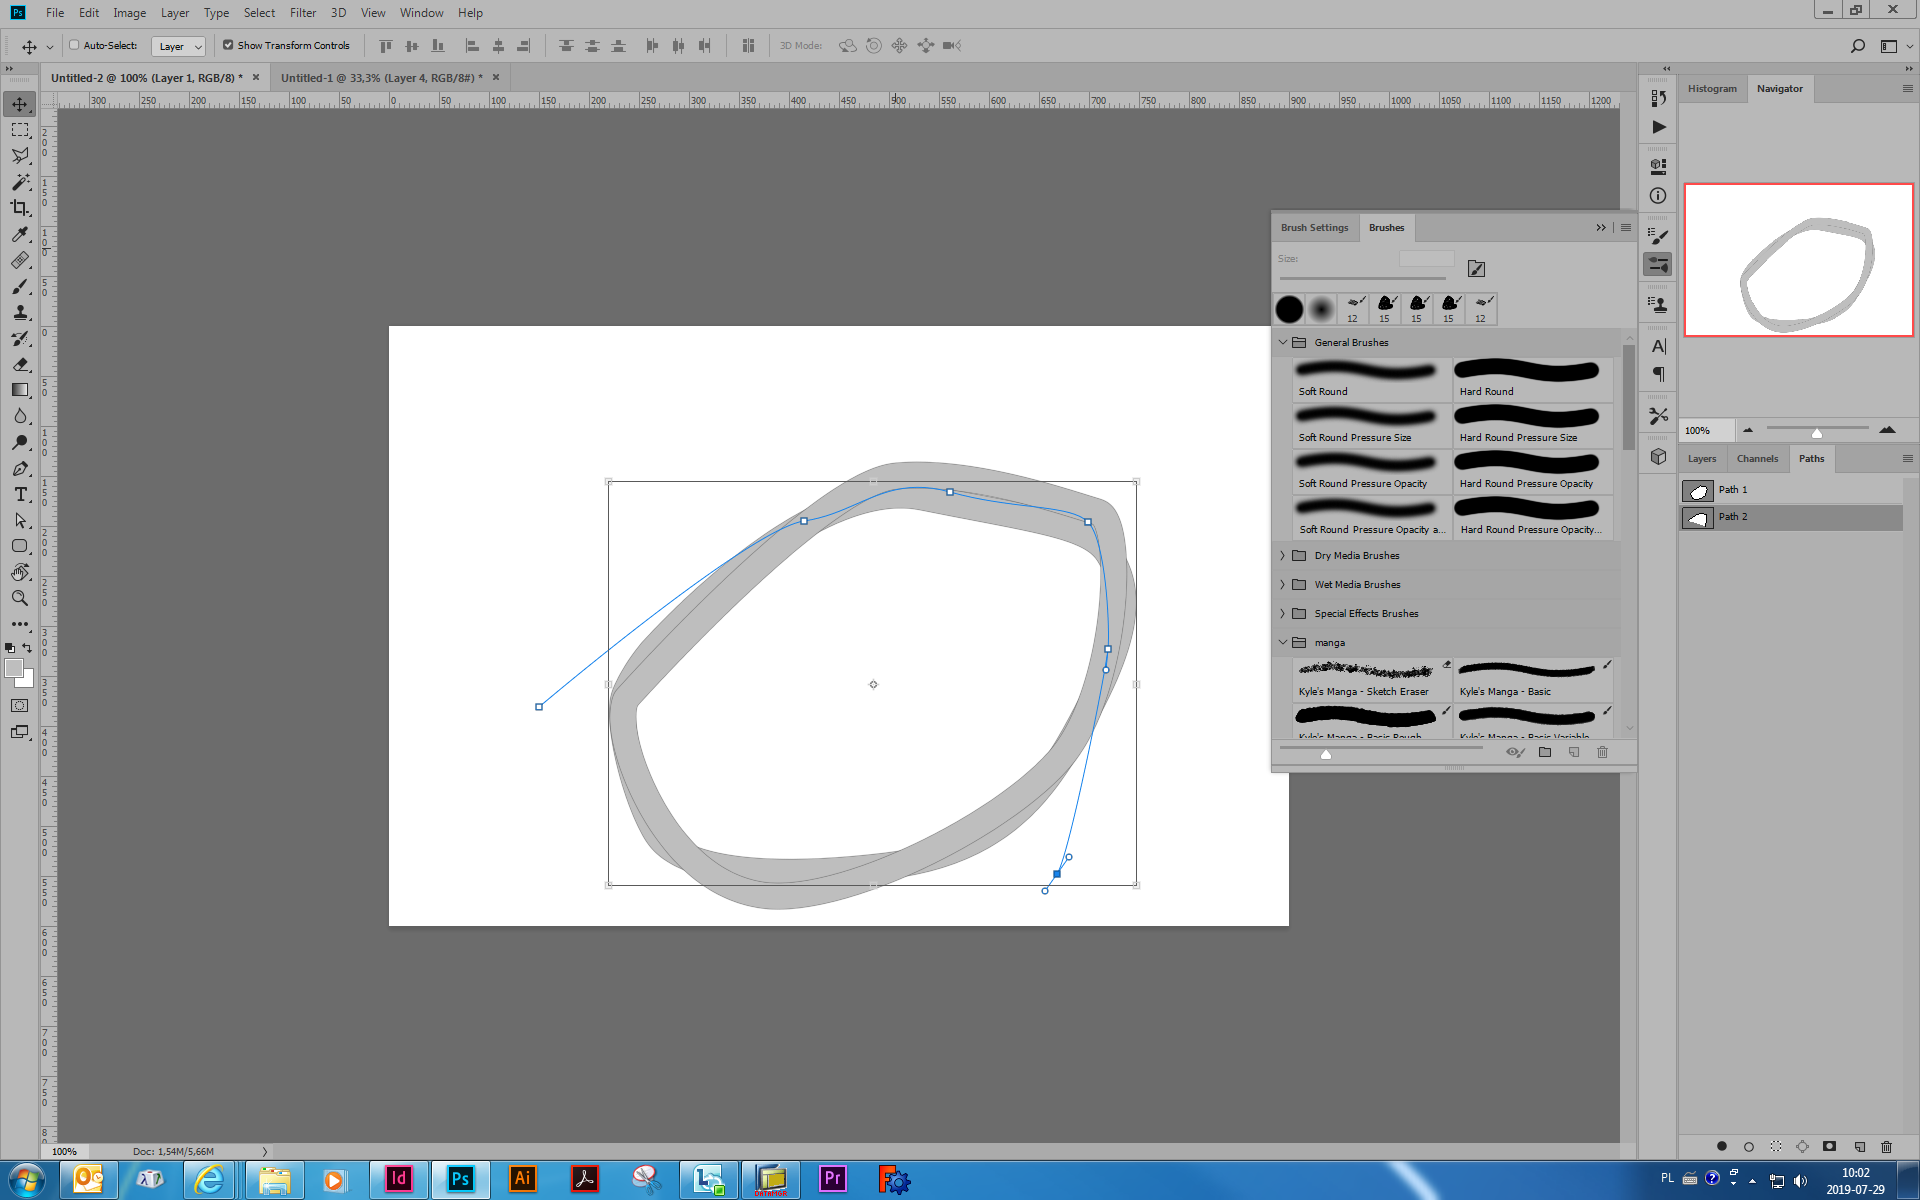Open Photoshop search icon in options bar

point(1858,45)
